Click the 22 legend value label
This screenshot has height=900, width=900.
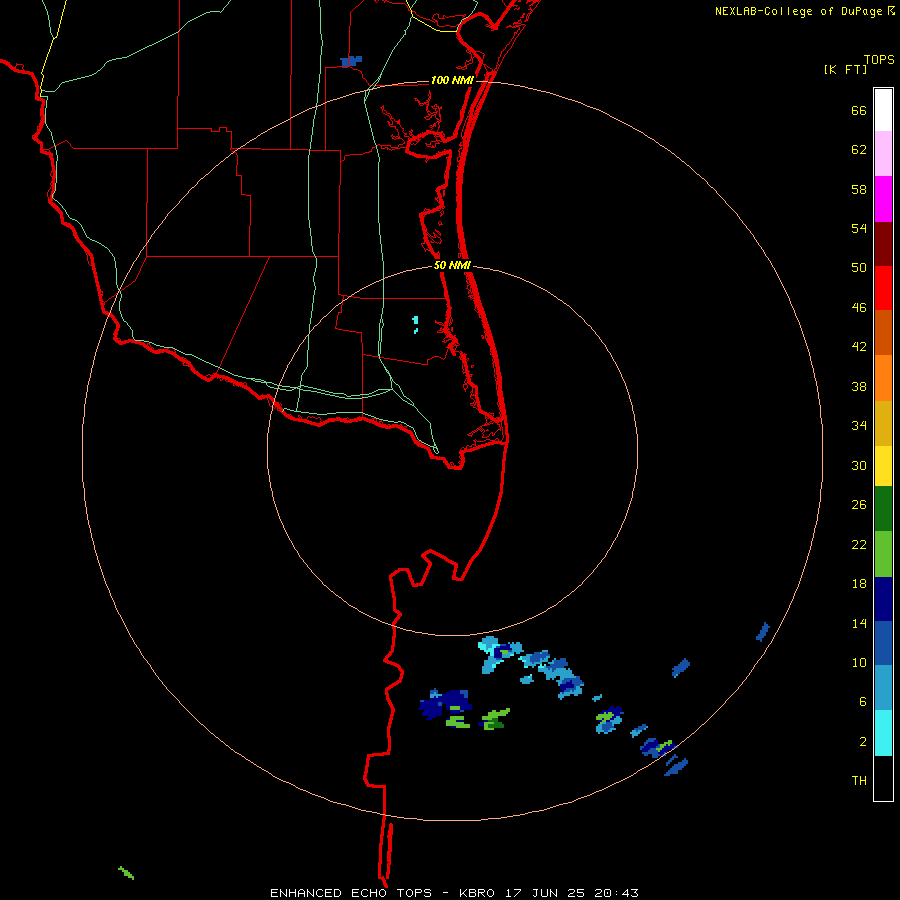tap(859, 545)
